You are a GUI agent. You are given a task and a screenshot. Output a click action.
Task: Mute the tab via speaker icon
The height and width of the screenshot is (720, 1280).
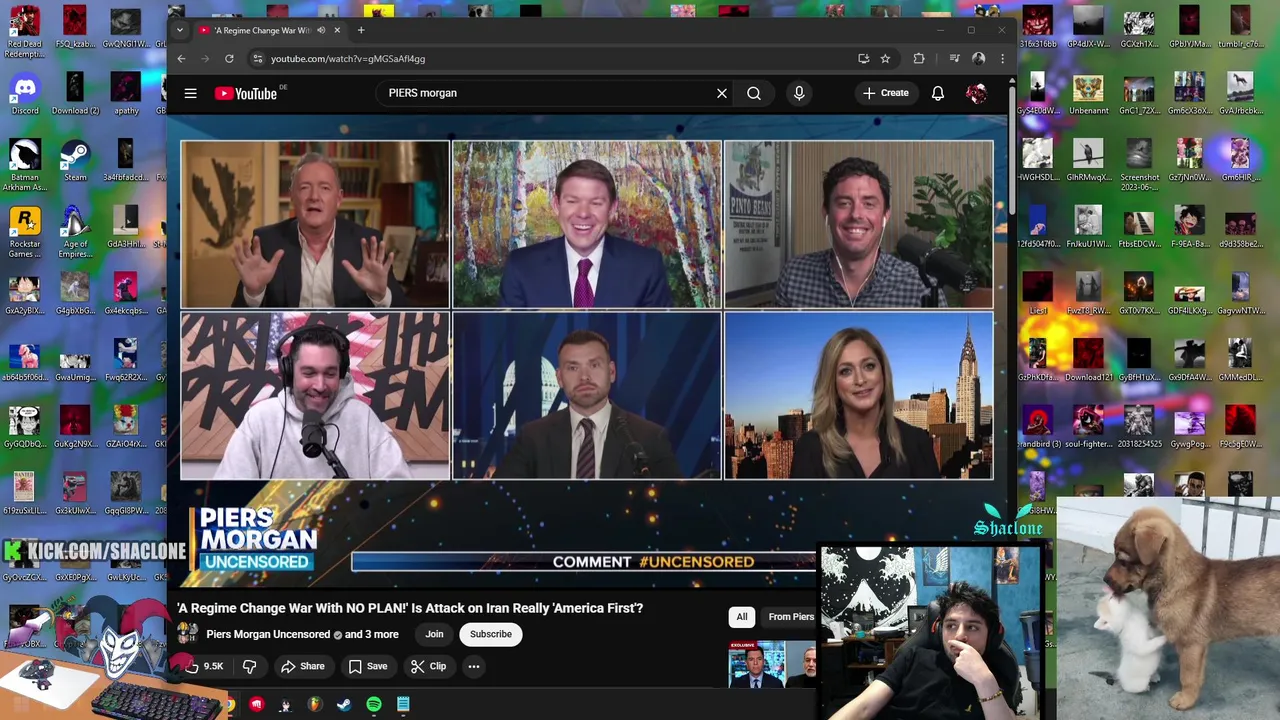[x=321, y=30]
